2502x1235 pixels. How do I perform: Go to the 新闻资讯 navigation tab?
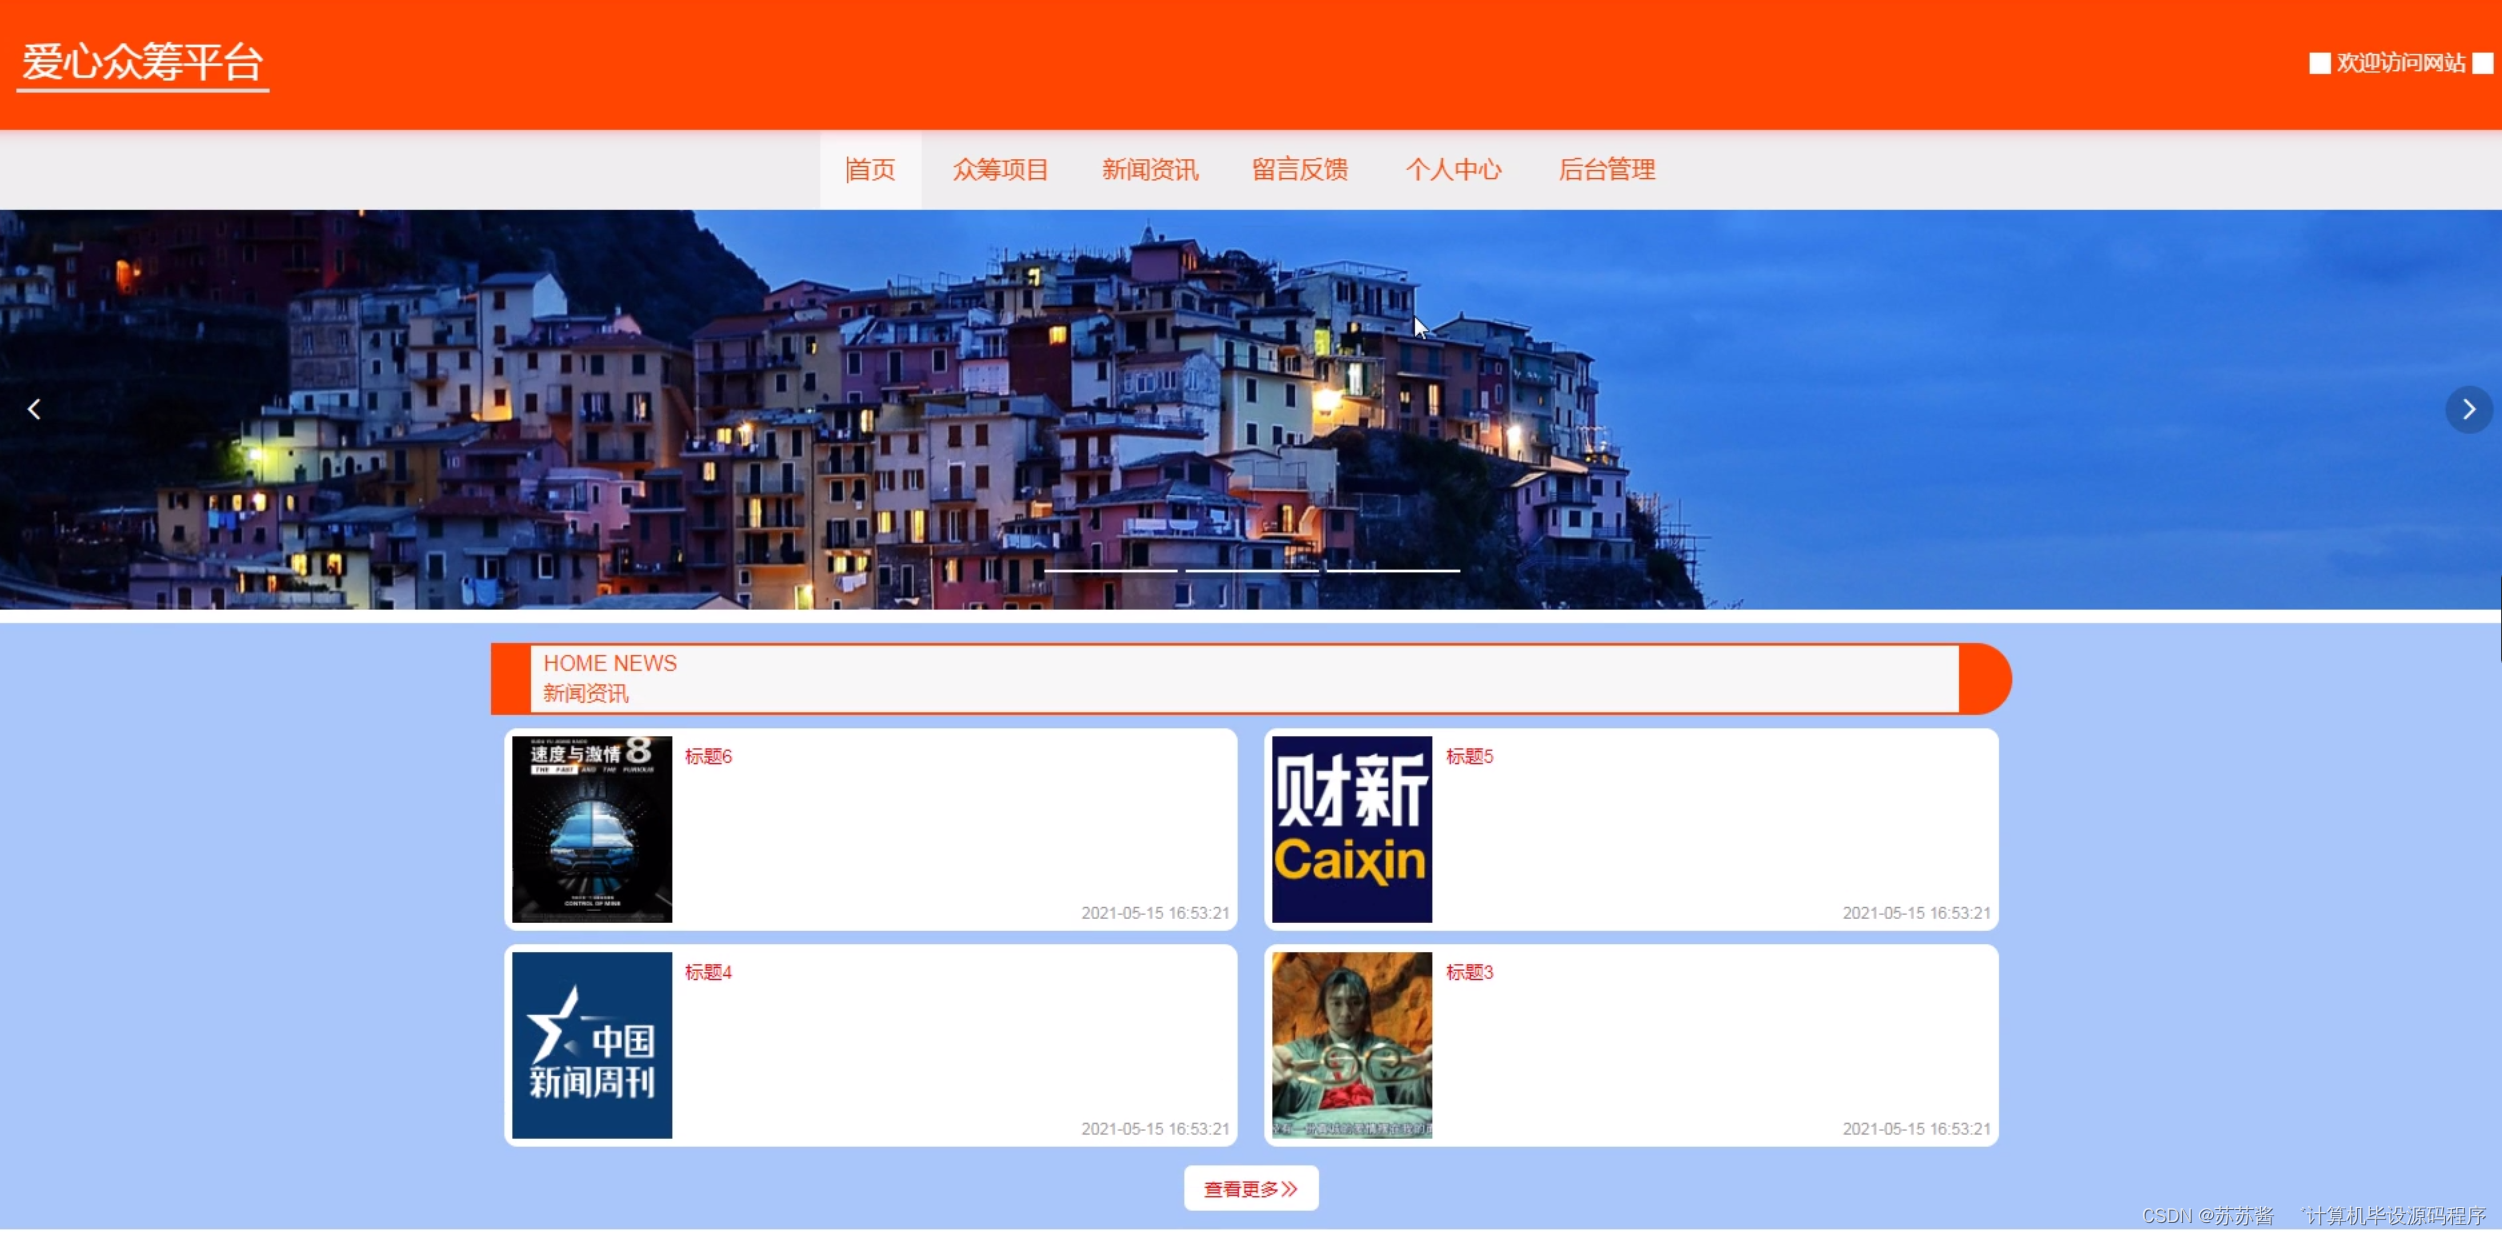click(1150, 170)
